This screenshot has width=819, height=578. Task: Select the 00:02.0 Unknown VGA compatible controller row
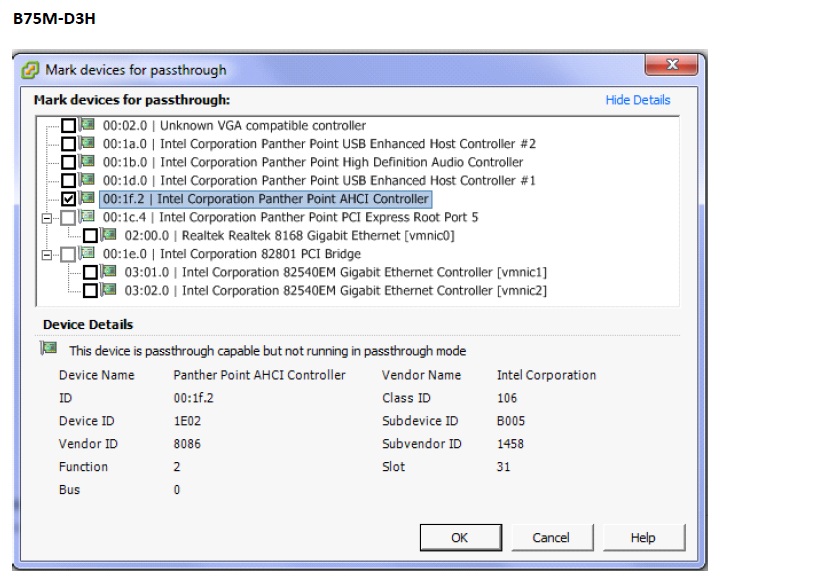[234, 125]
